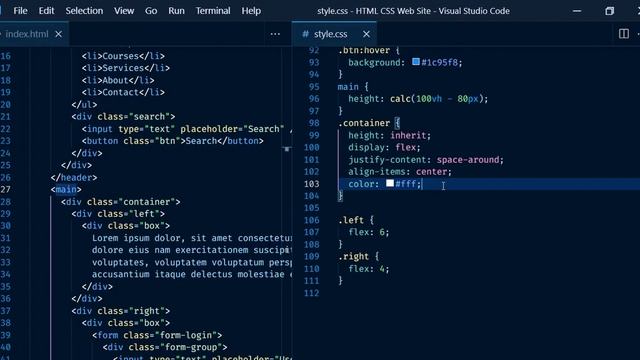Click the form class="form-login" line
This screenshot has width=640, height=360.
(157, 335)
